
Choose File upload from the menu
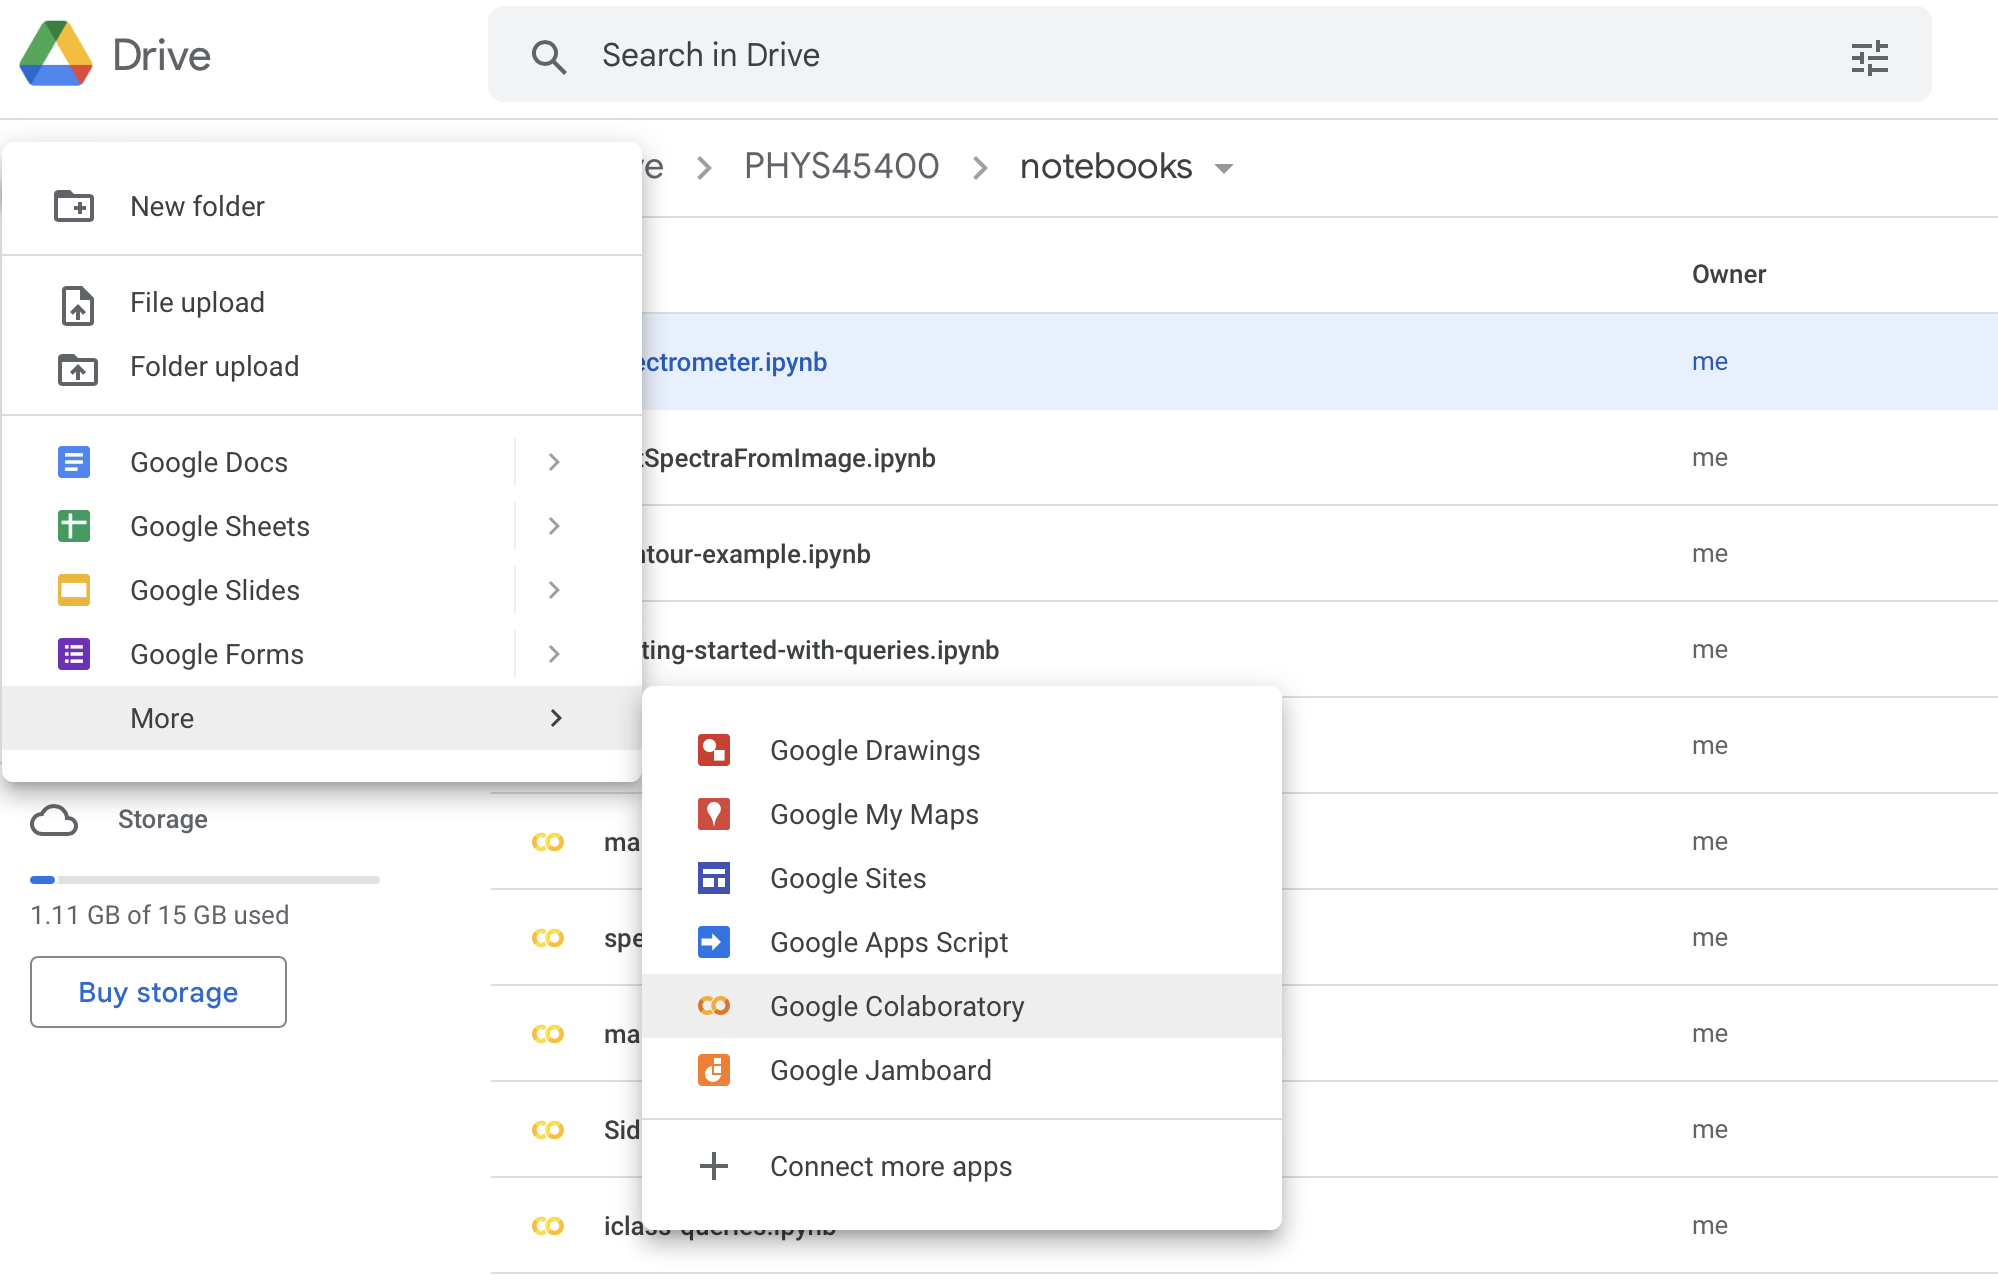click(322, 303)
